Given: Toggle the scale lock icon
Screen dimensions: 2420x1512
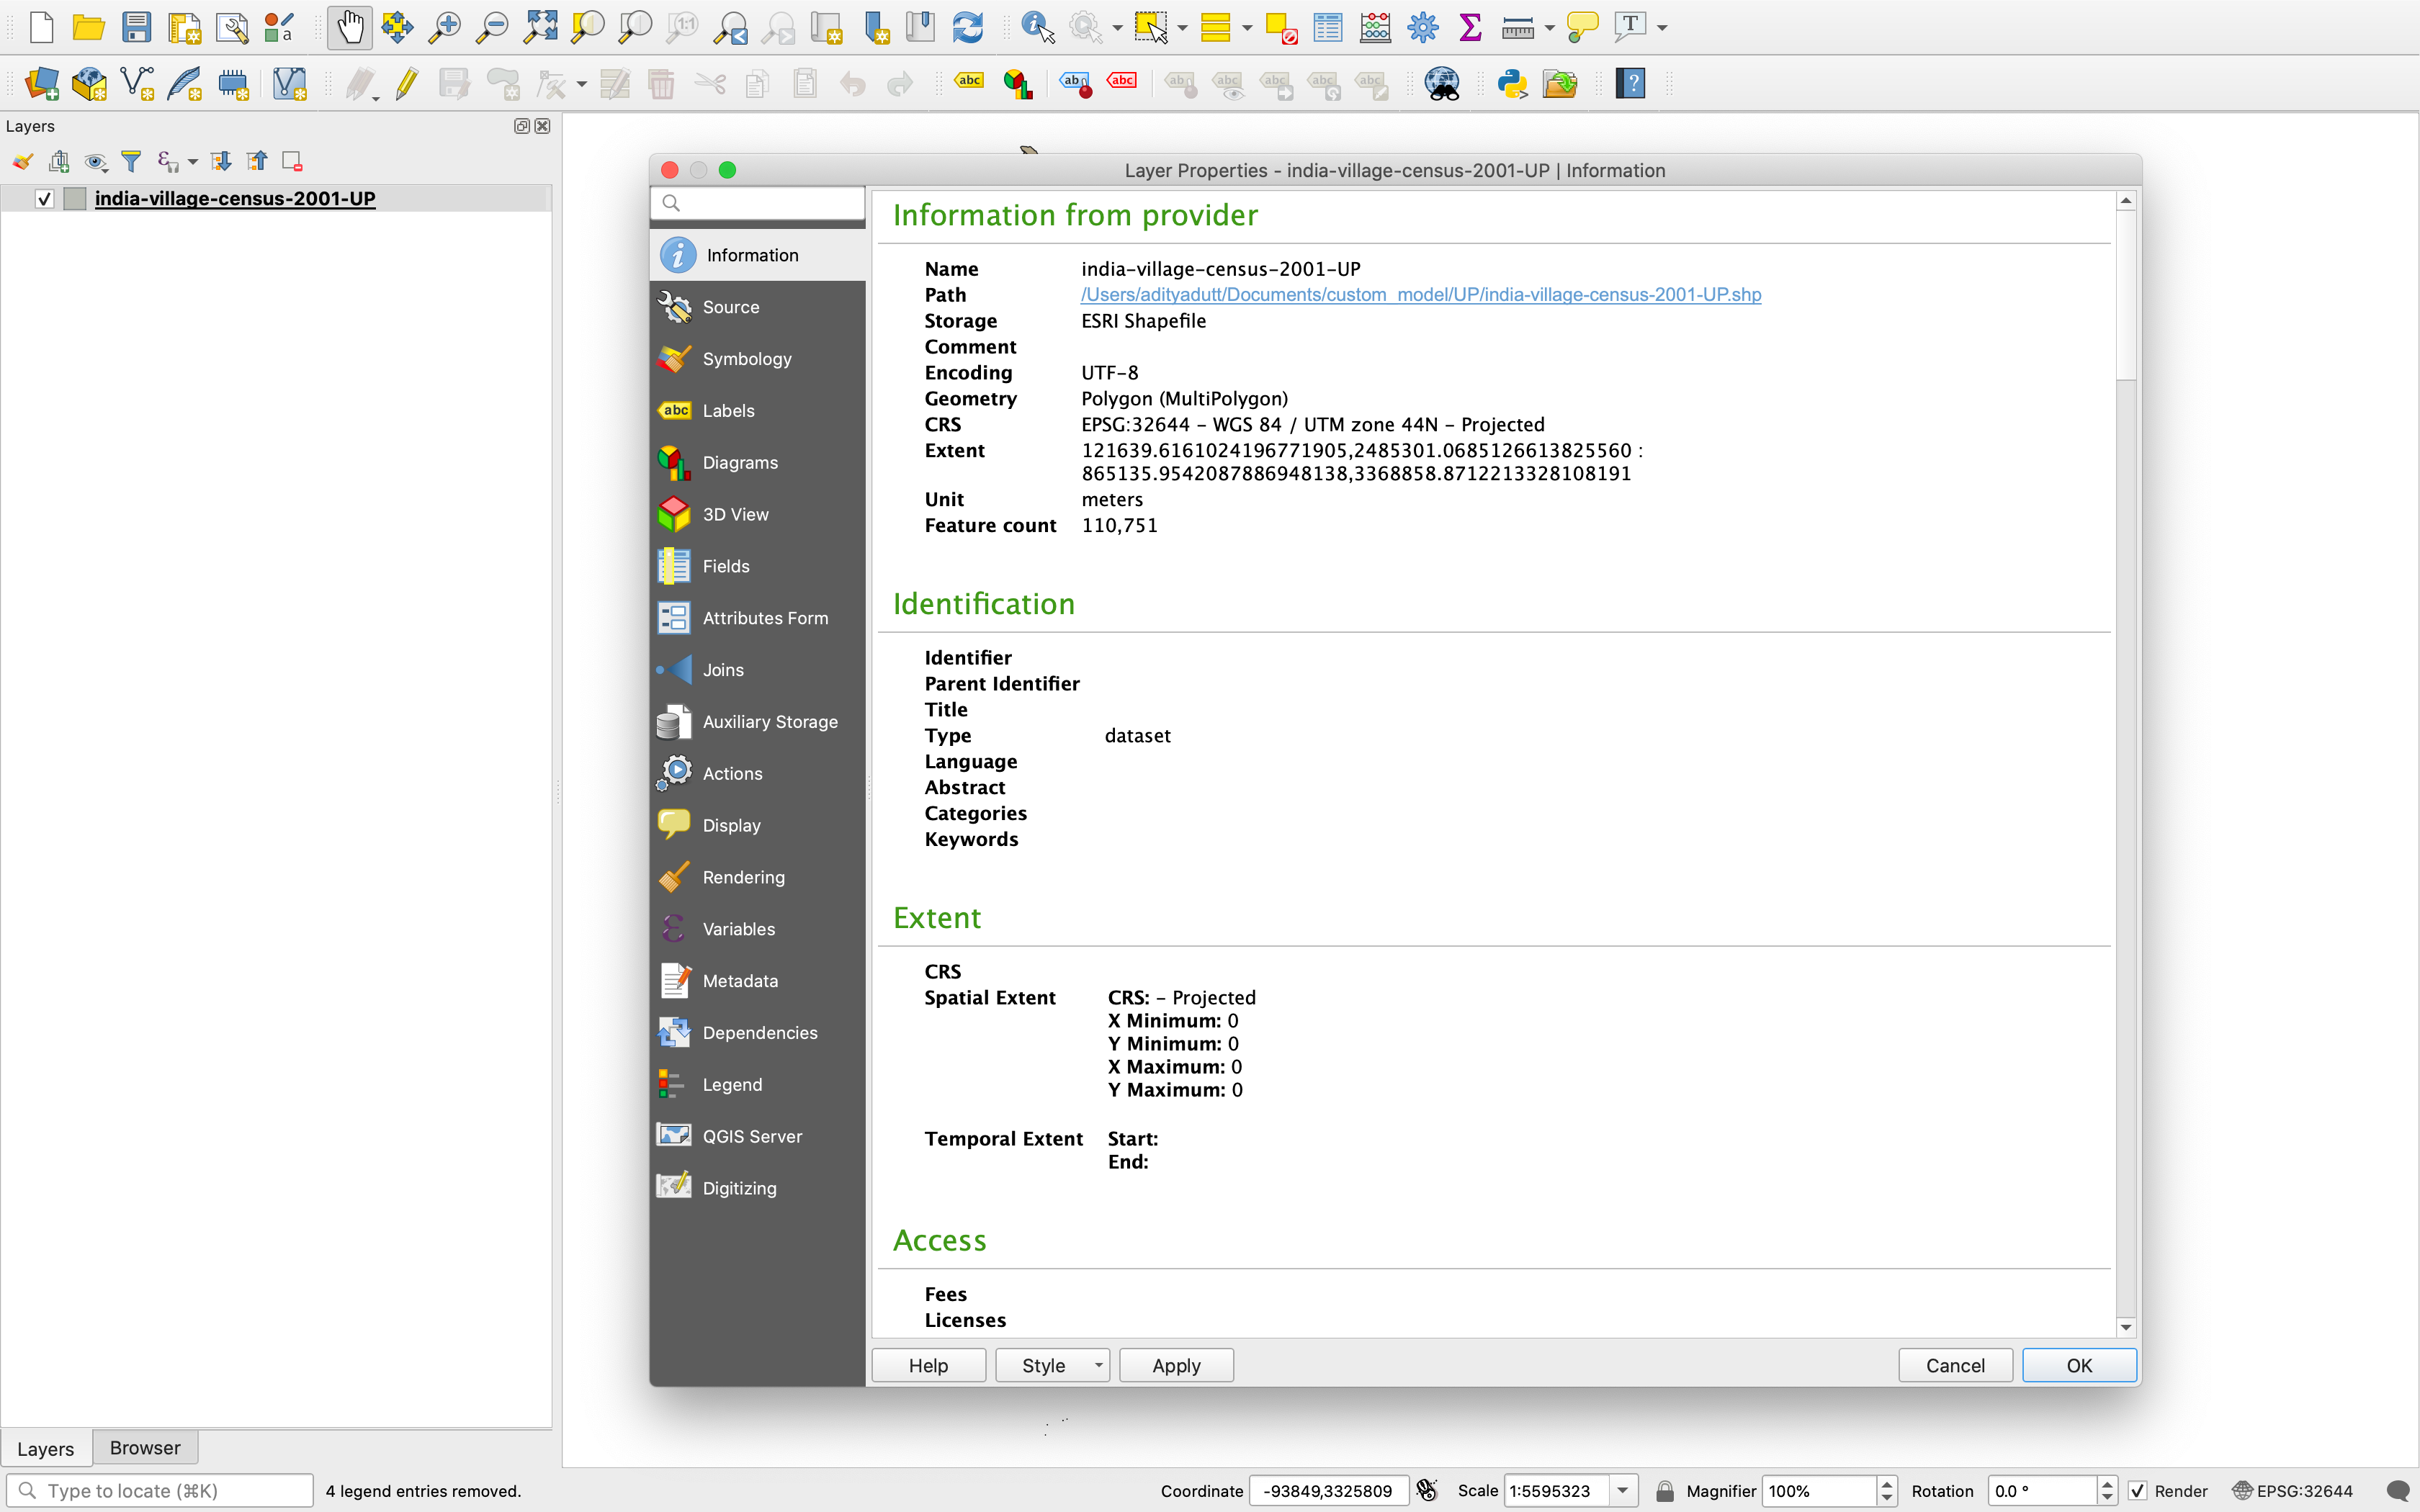Looking at the screenshot, I should [1664, 1490].
